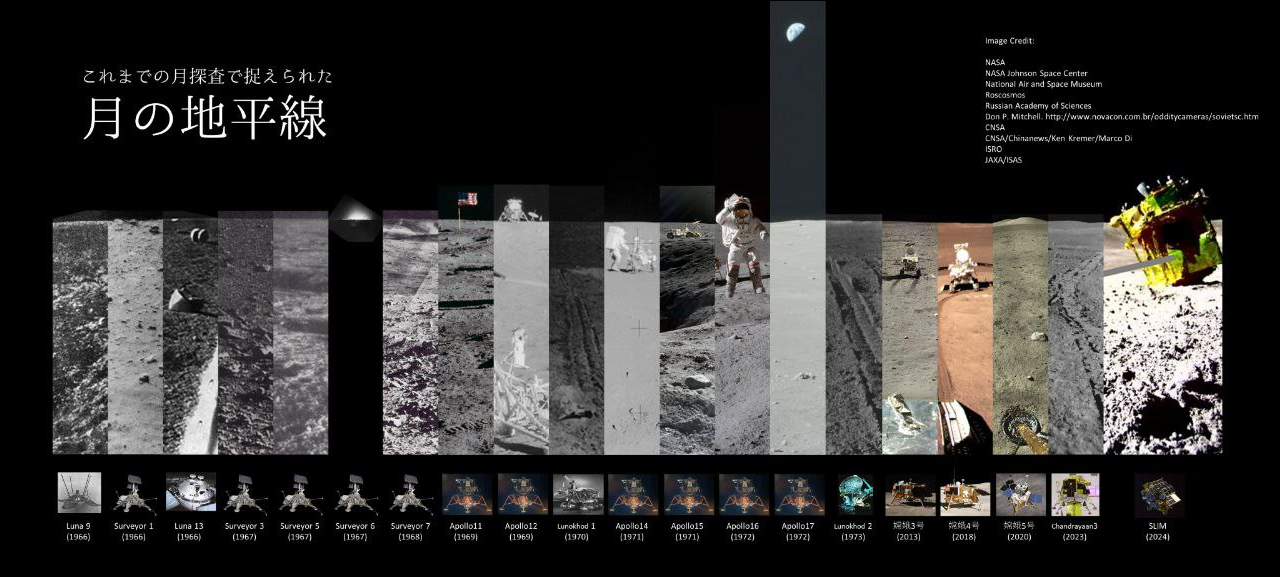Click the Apollo11 lunar module icon
The image size is (1280, 577).
point(466,494)
